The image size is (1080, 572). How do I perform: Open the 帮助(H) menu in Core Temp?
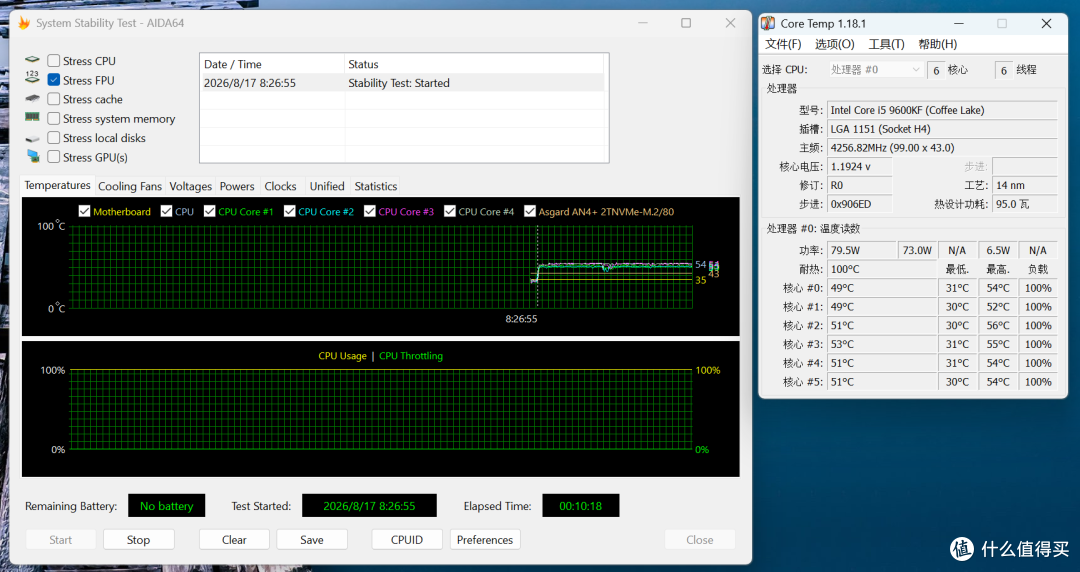[937, 44]
